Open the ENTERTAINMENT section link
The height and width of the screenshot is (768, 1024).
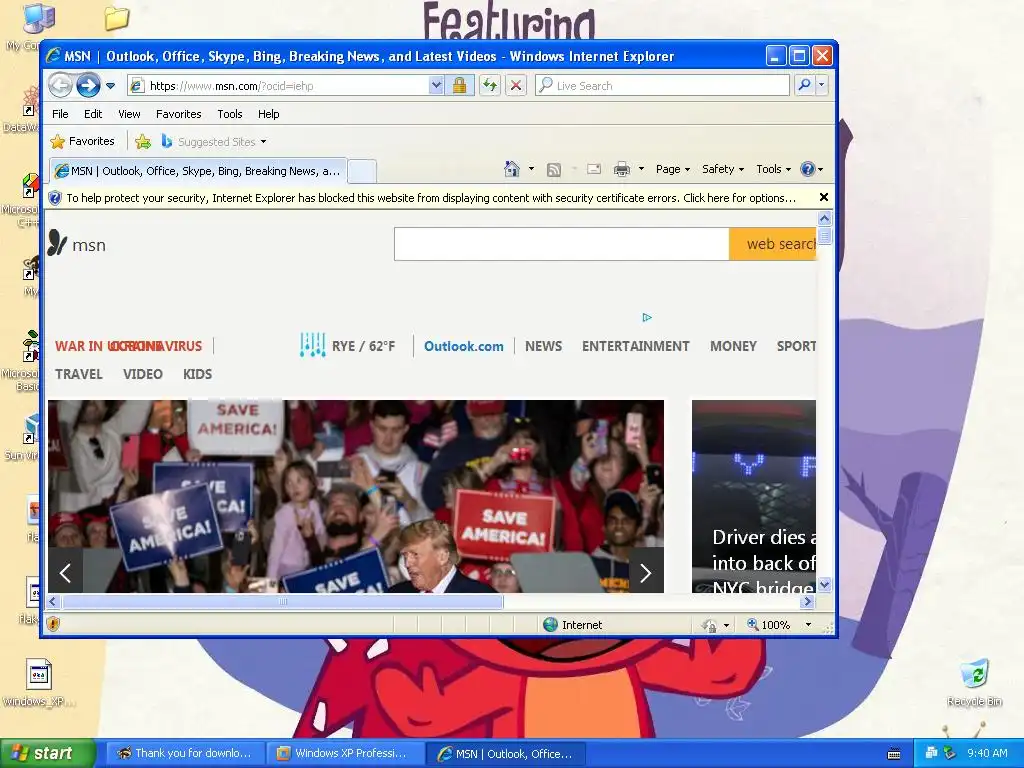pyautogui.click(x=635, y=346)
